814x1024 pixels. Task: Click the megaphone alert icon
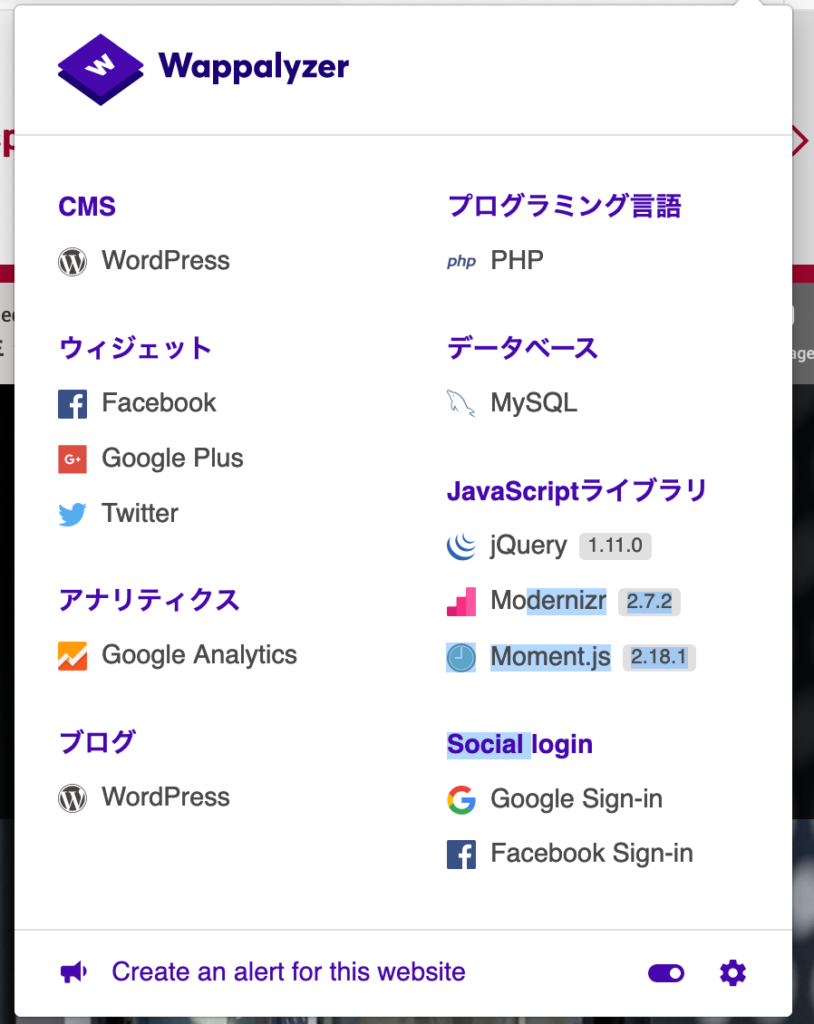point(73,972)
